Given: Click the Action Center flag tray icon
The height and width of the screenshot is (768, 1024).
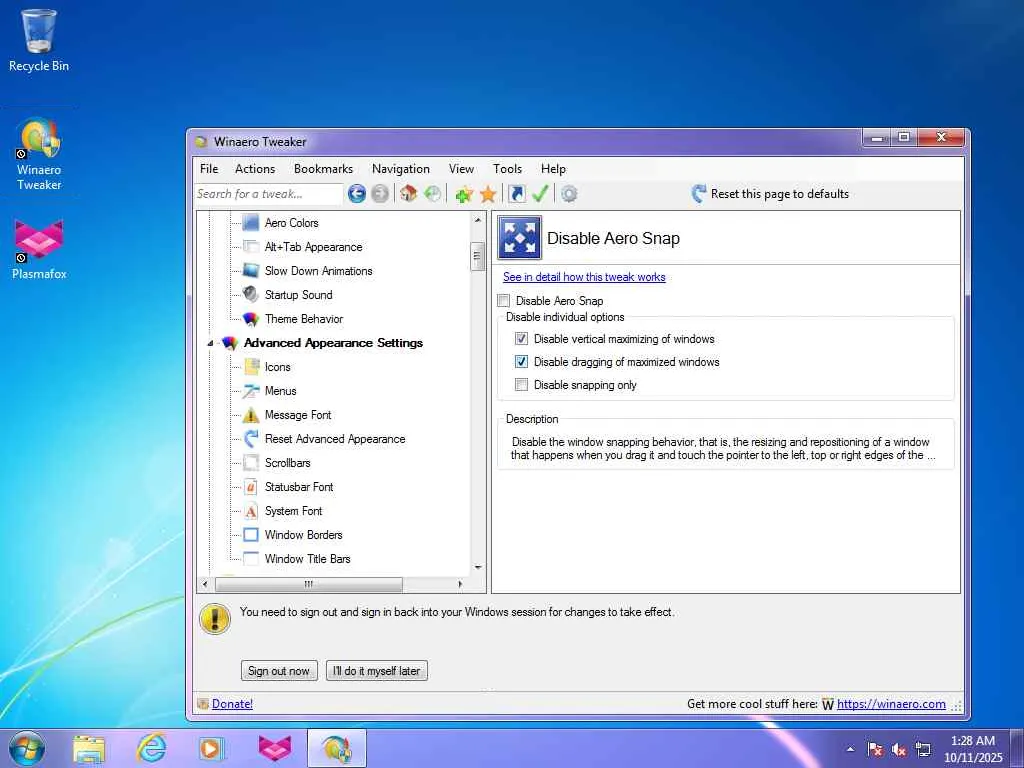Looking at the screenshot, I should [875, 750].
